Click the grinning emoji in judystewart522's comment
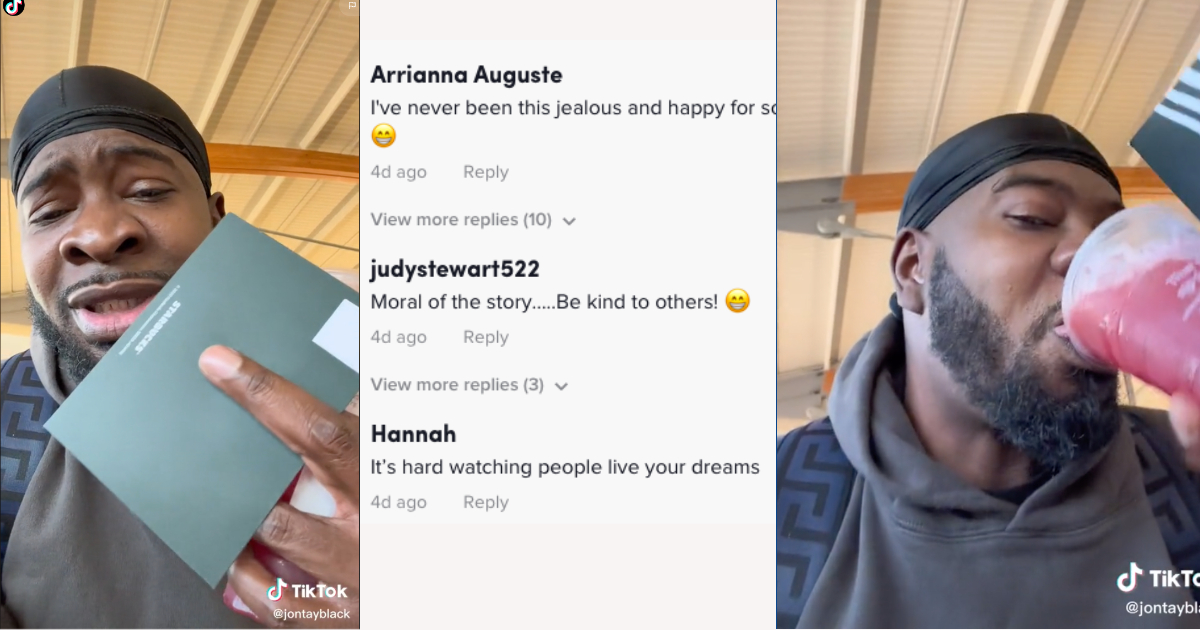Image resolution: width=1200 pixels, height=630 pixels. point(737,301)
